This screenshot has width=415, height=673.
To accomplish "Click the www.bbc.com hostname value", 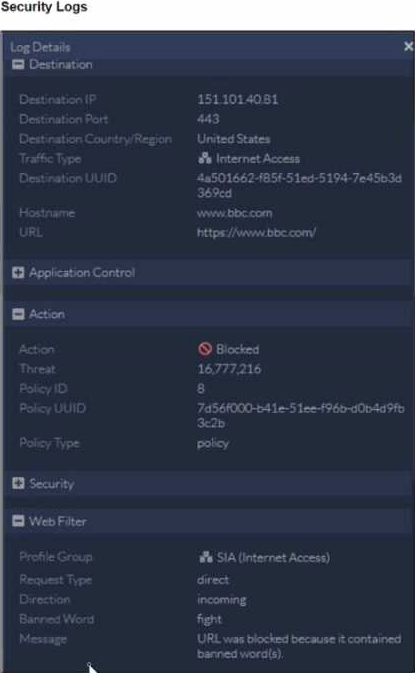I will (x=234, y=212).
